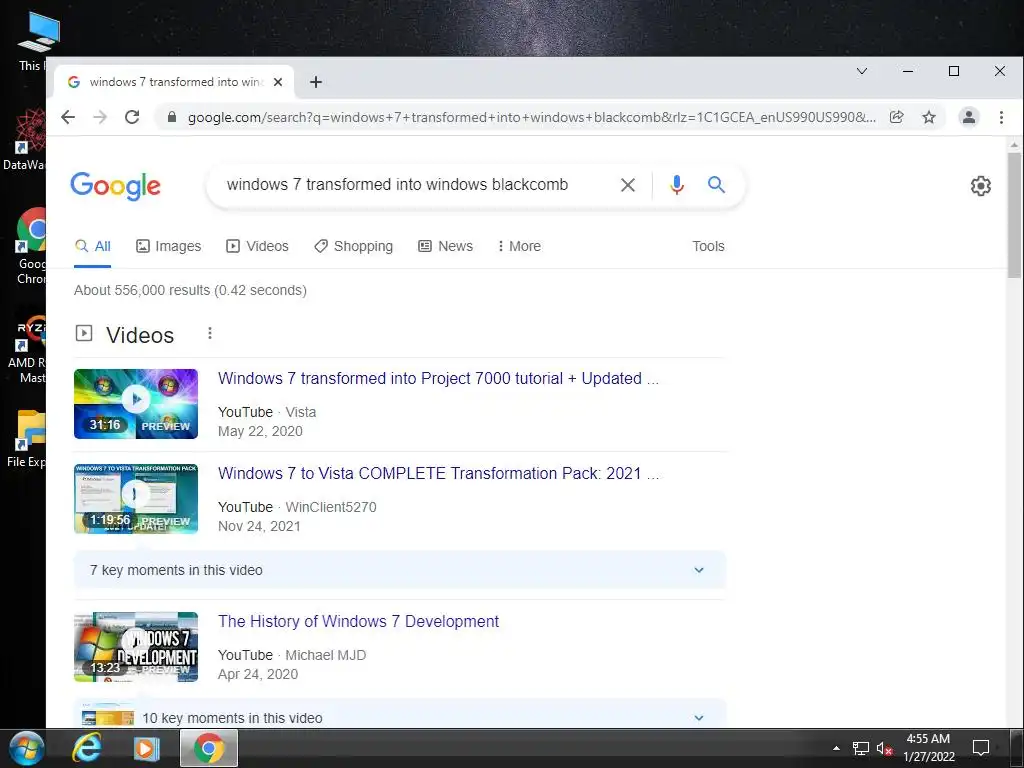Open the AMD Ryzen Master desktop shortcut
Image resolution: width=1024 pixels, height=768 pixels.
[x=29, y=351]
